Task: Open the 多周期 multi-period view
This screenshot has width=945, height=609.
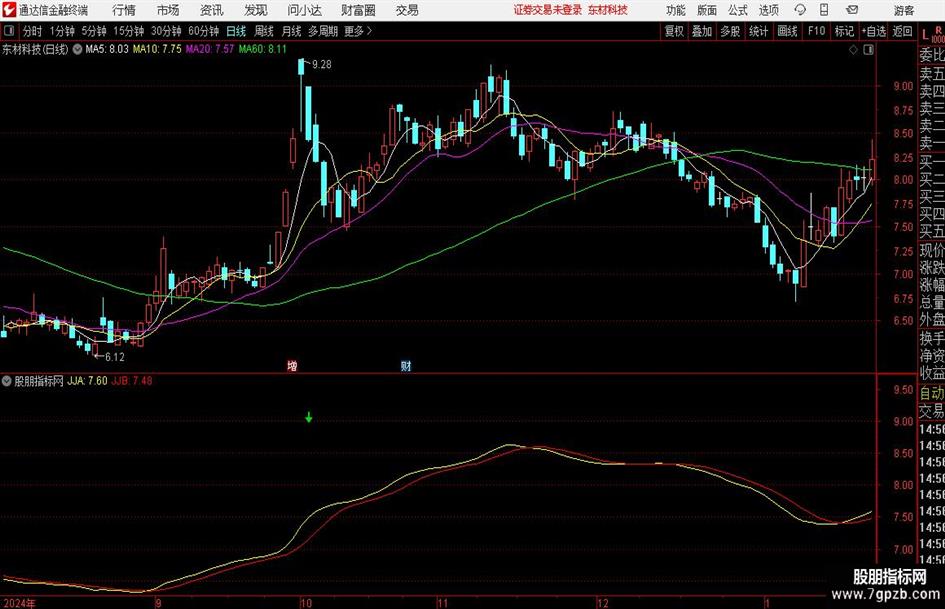Action: click(323, 31)
